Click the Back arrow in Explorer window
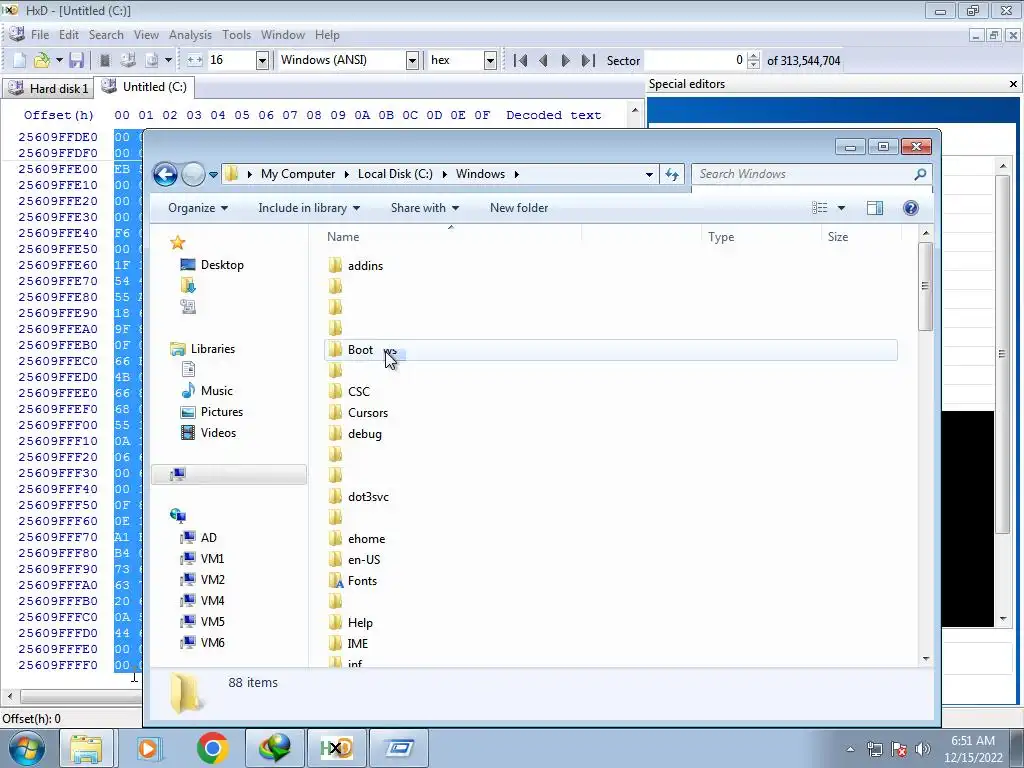Image resolution: width=1024 pixels, height=768 pixels. [x=165, y=174]
